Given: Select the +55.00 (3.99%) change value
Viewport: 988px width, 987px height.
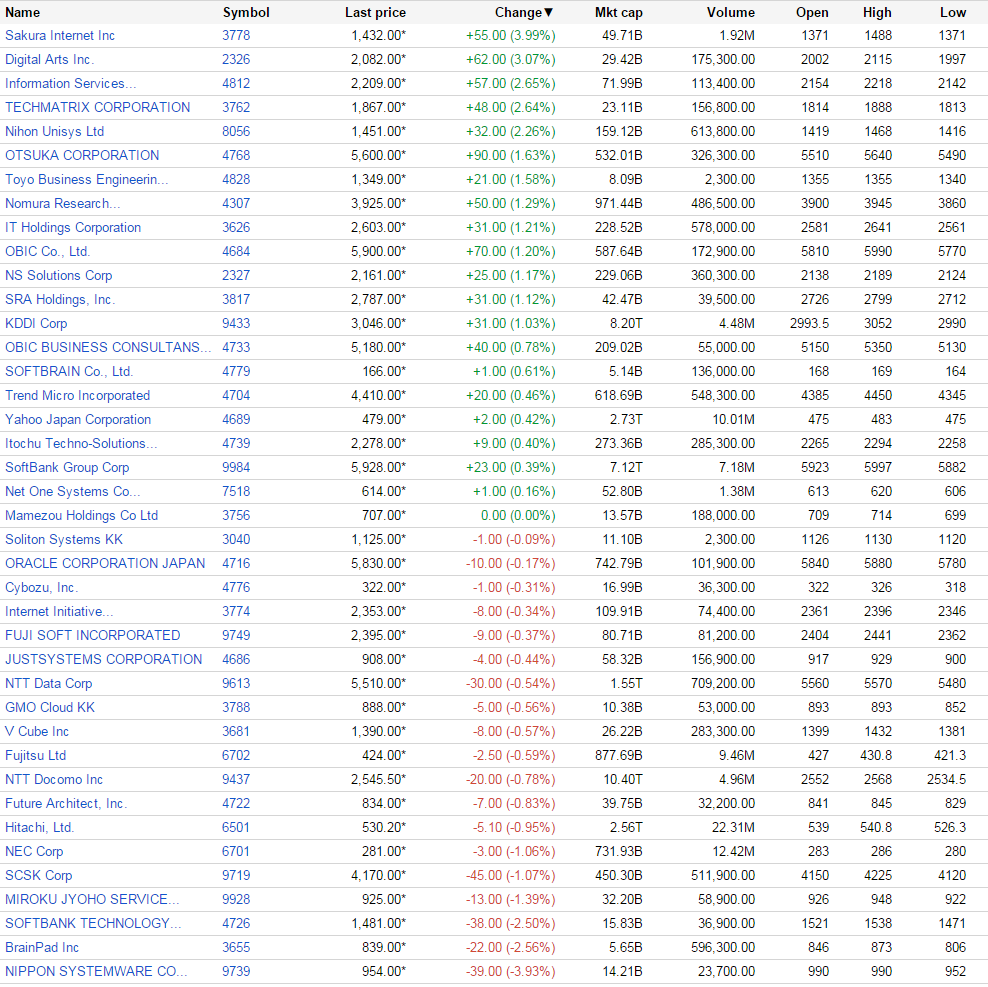Looking at the screenshot, I should tap(510, 36).
